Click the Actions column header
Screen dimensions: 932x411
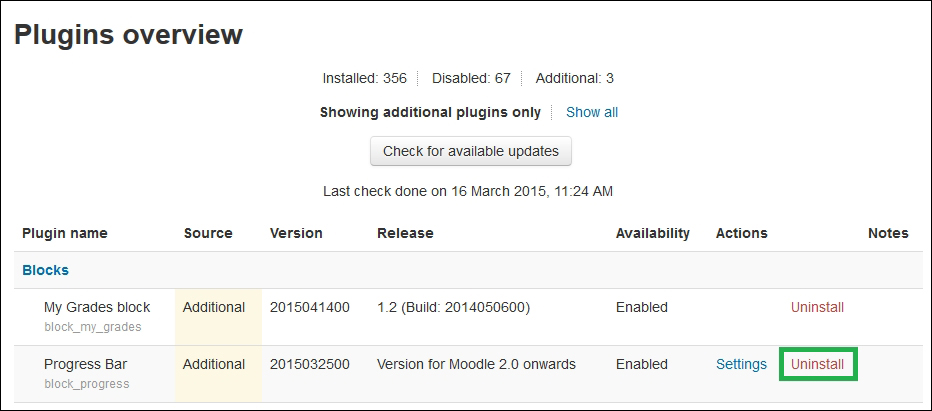coord(741,233)
